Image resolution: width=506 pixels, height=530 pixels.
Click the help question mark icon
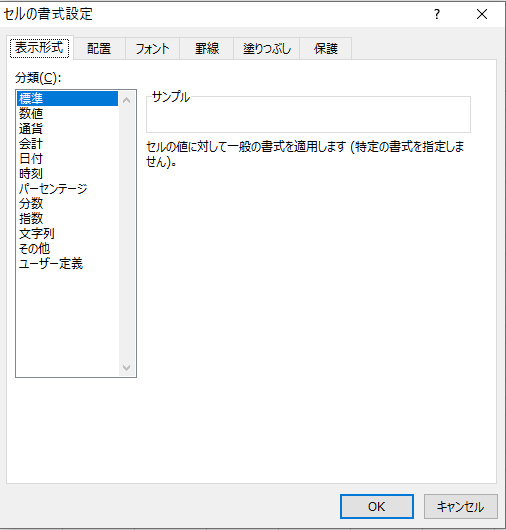(437, 14)
